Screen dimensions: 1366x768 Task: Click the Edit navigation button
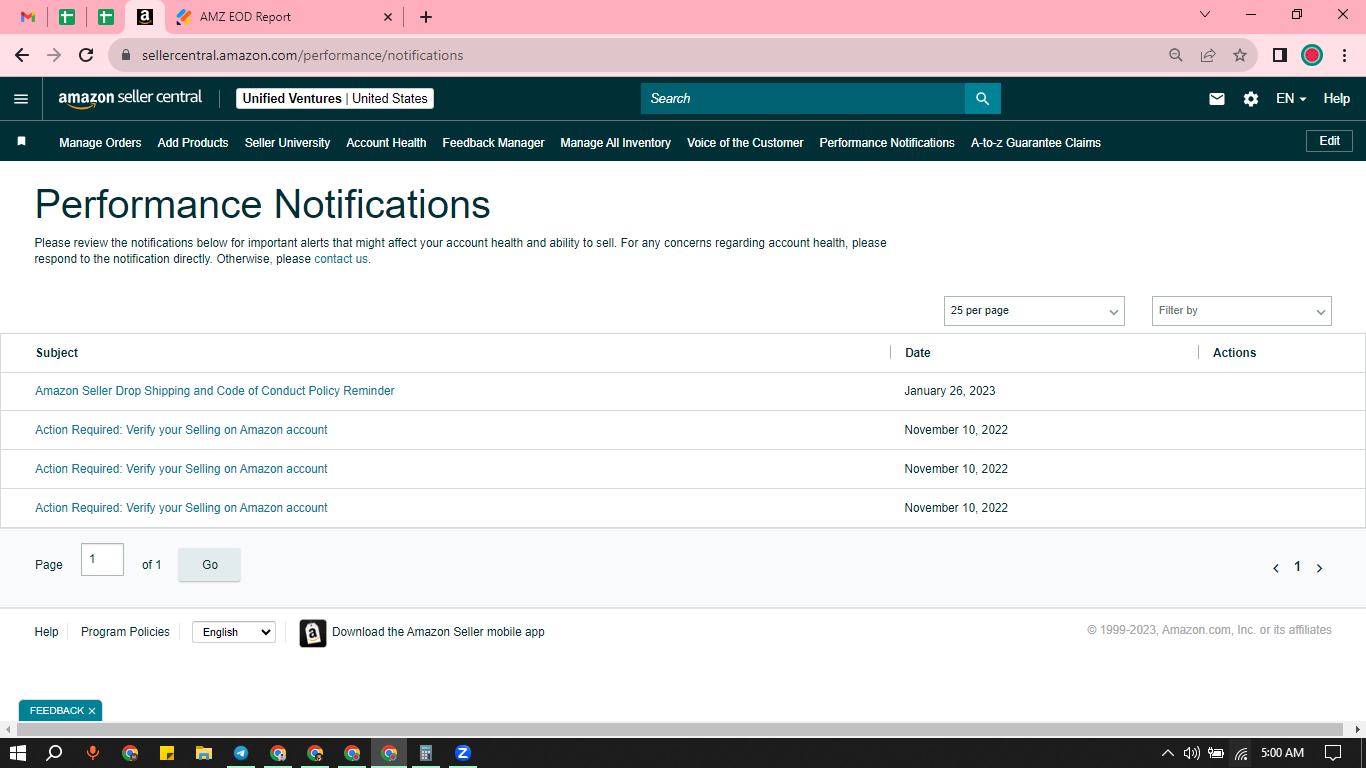click(x=1329, y=141)
